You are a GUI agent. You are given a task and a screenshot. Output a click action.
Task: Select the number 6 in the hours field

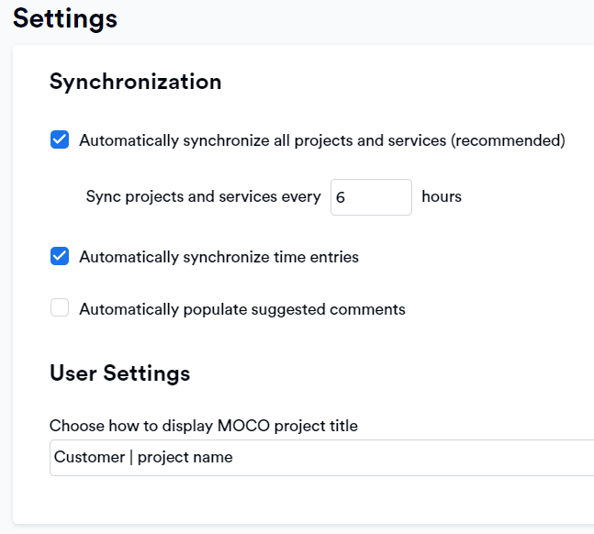coord(340,197)
